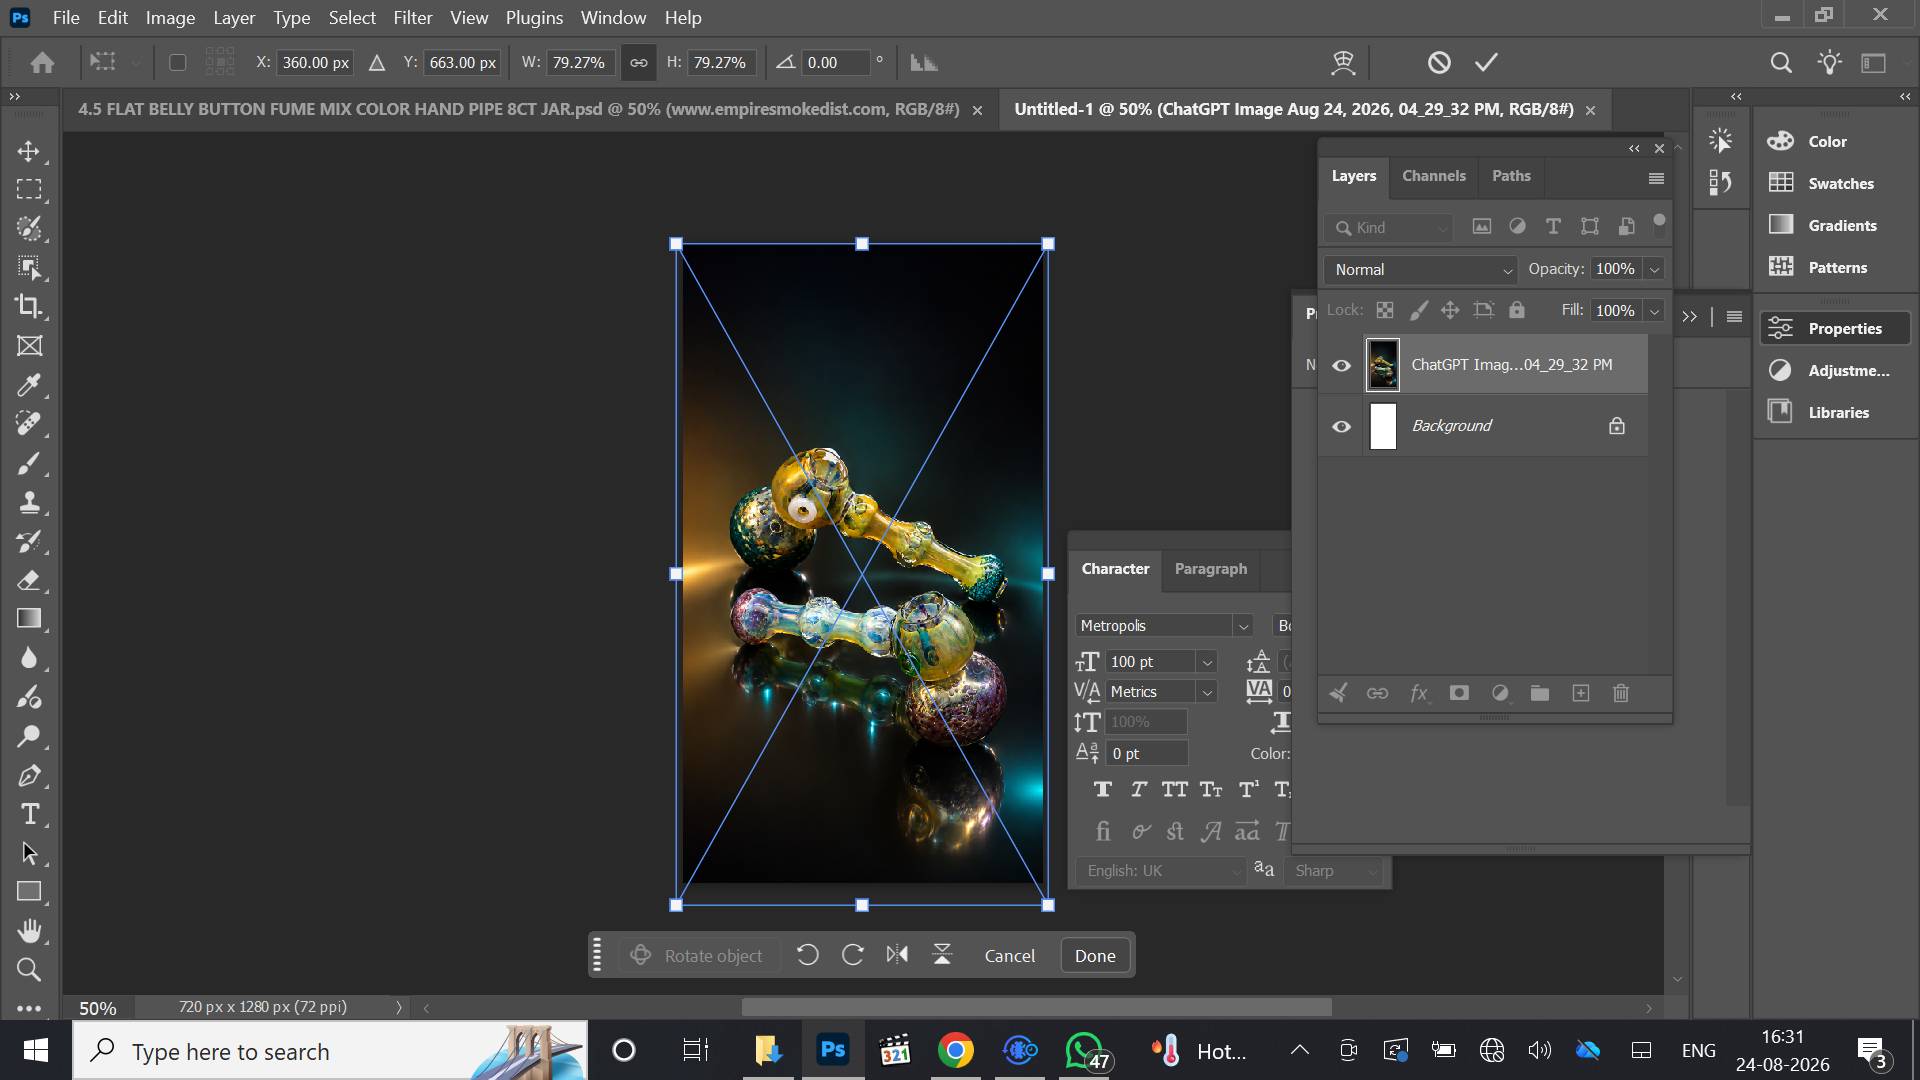Image resolution: width=1920 pixels, height=1080 pixels.
Task: Select the Eyedropper tool
Action: pos(29,385)
